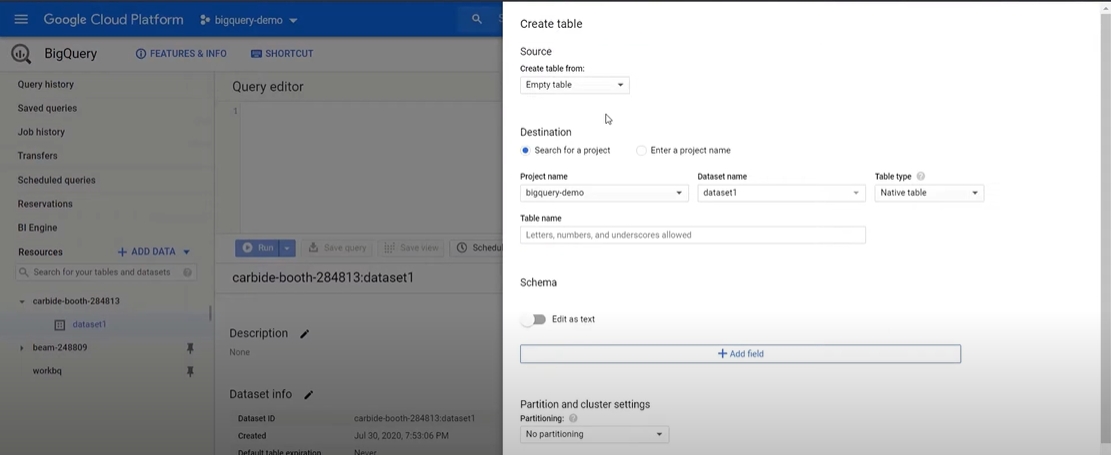
Task: Select the workbq project
Action: tap(47, 371)
